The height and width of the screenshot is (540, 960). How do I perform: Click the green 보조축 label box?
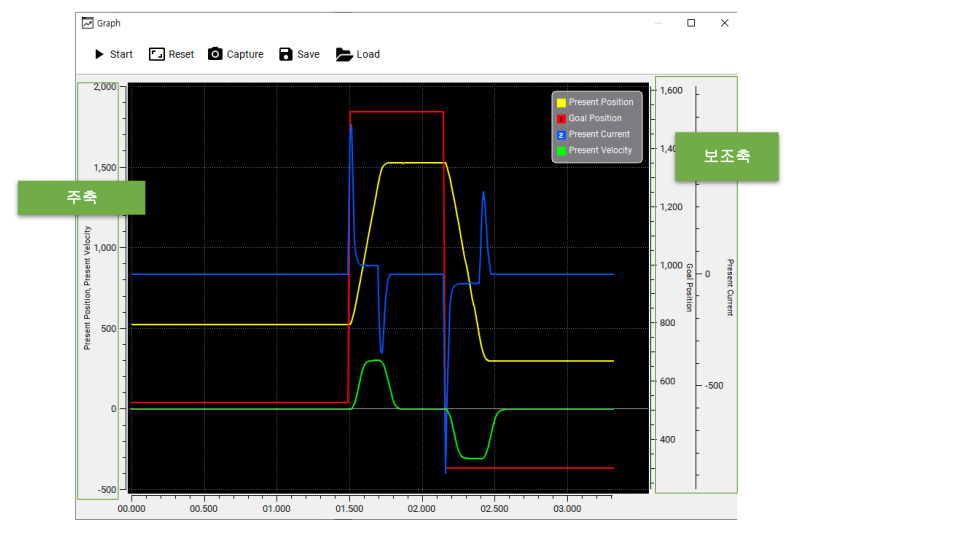726,157
